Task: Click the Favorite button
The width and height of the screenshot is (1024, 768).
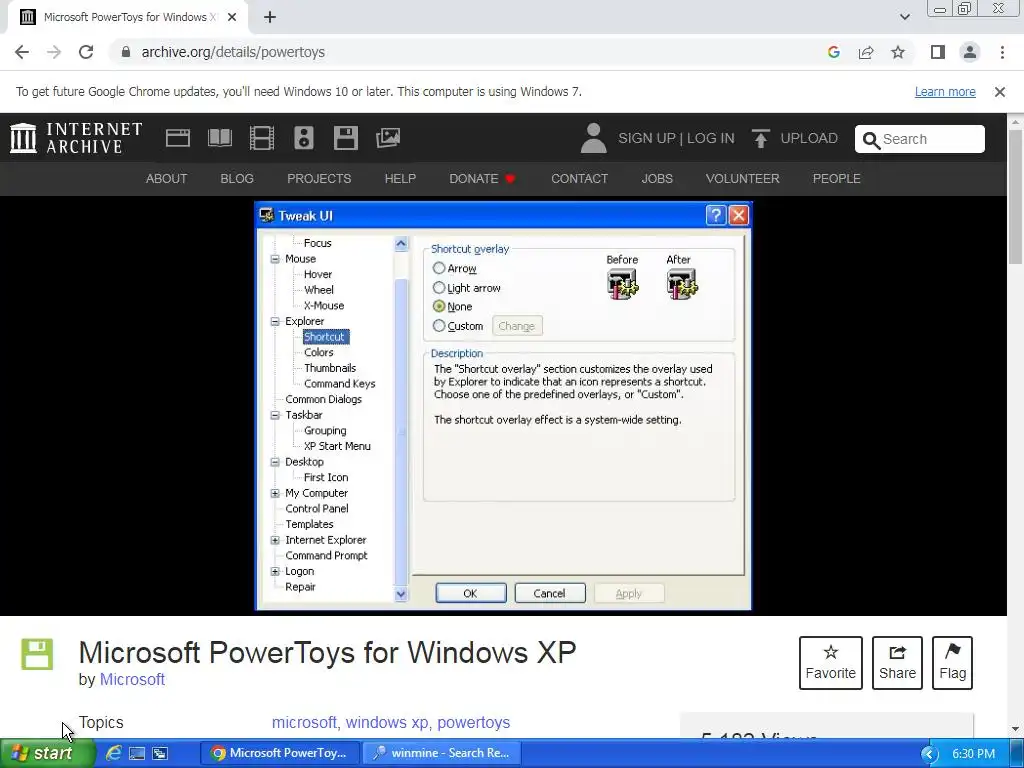Action: pyautogui.click(x=831, y=663)
